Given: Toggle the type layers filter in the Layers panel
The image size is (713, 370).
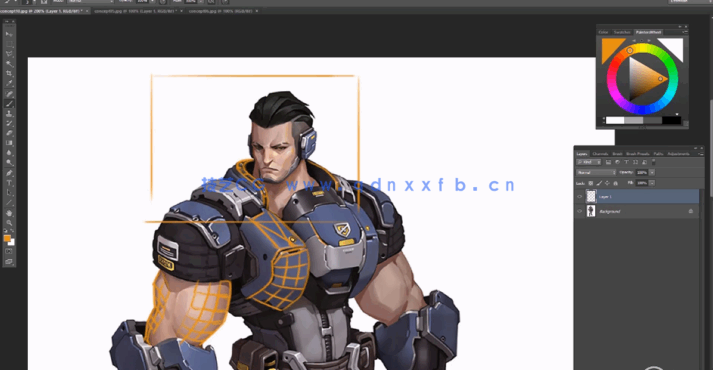Looking at the screenshot, I should [x=626, y=162].
